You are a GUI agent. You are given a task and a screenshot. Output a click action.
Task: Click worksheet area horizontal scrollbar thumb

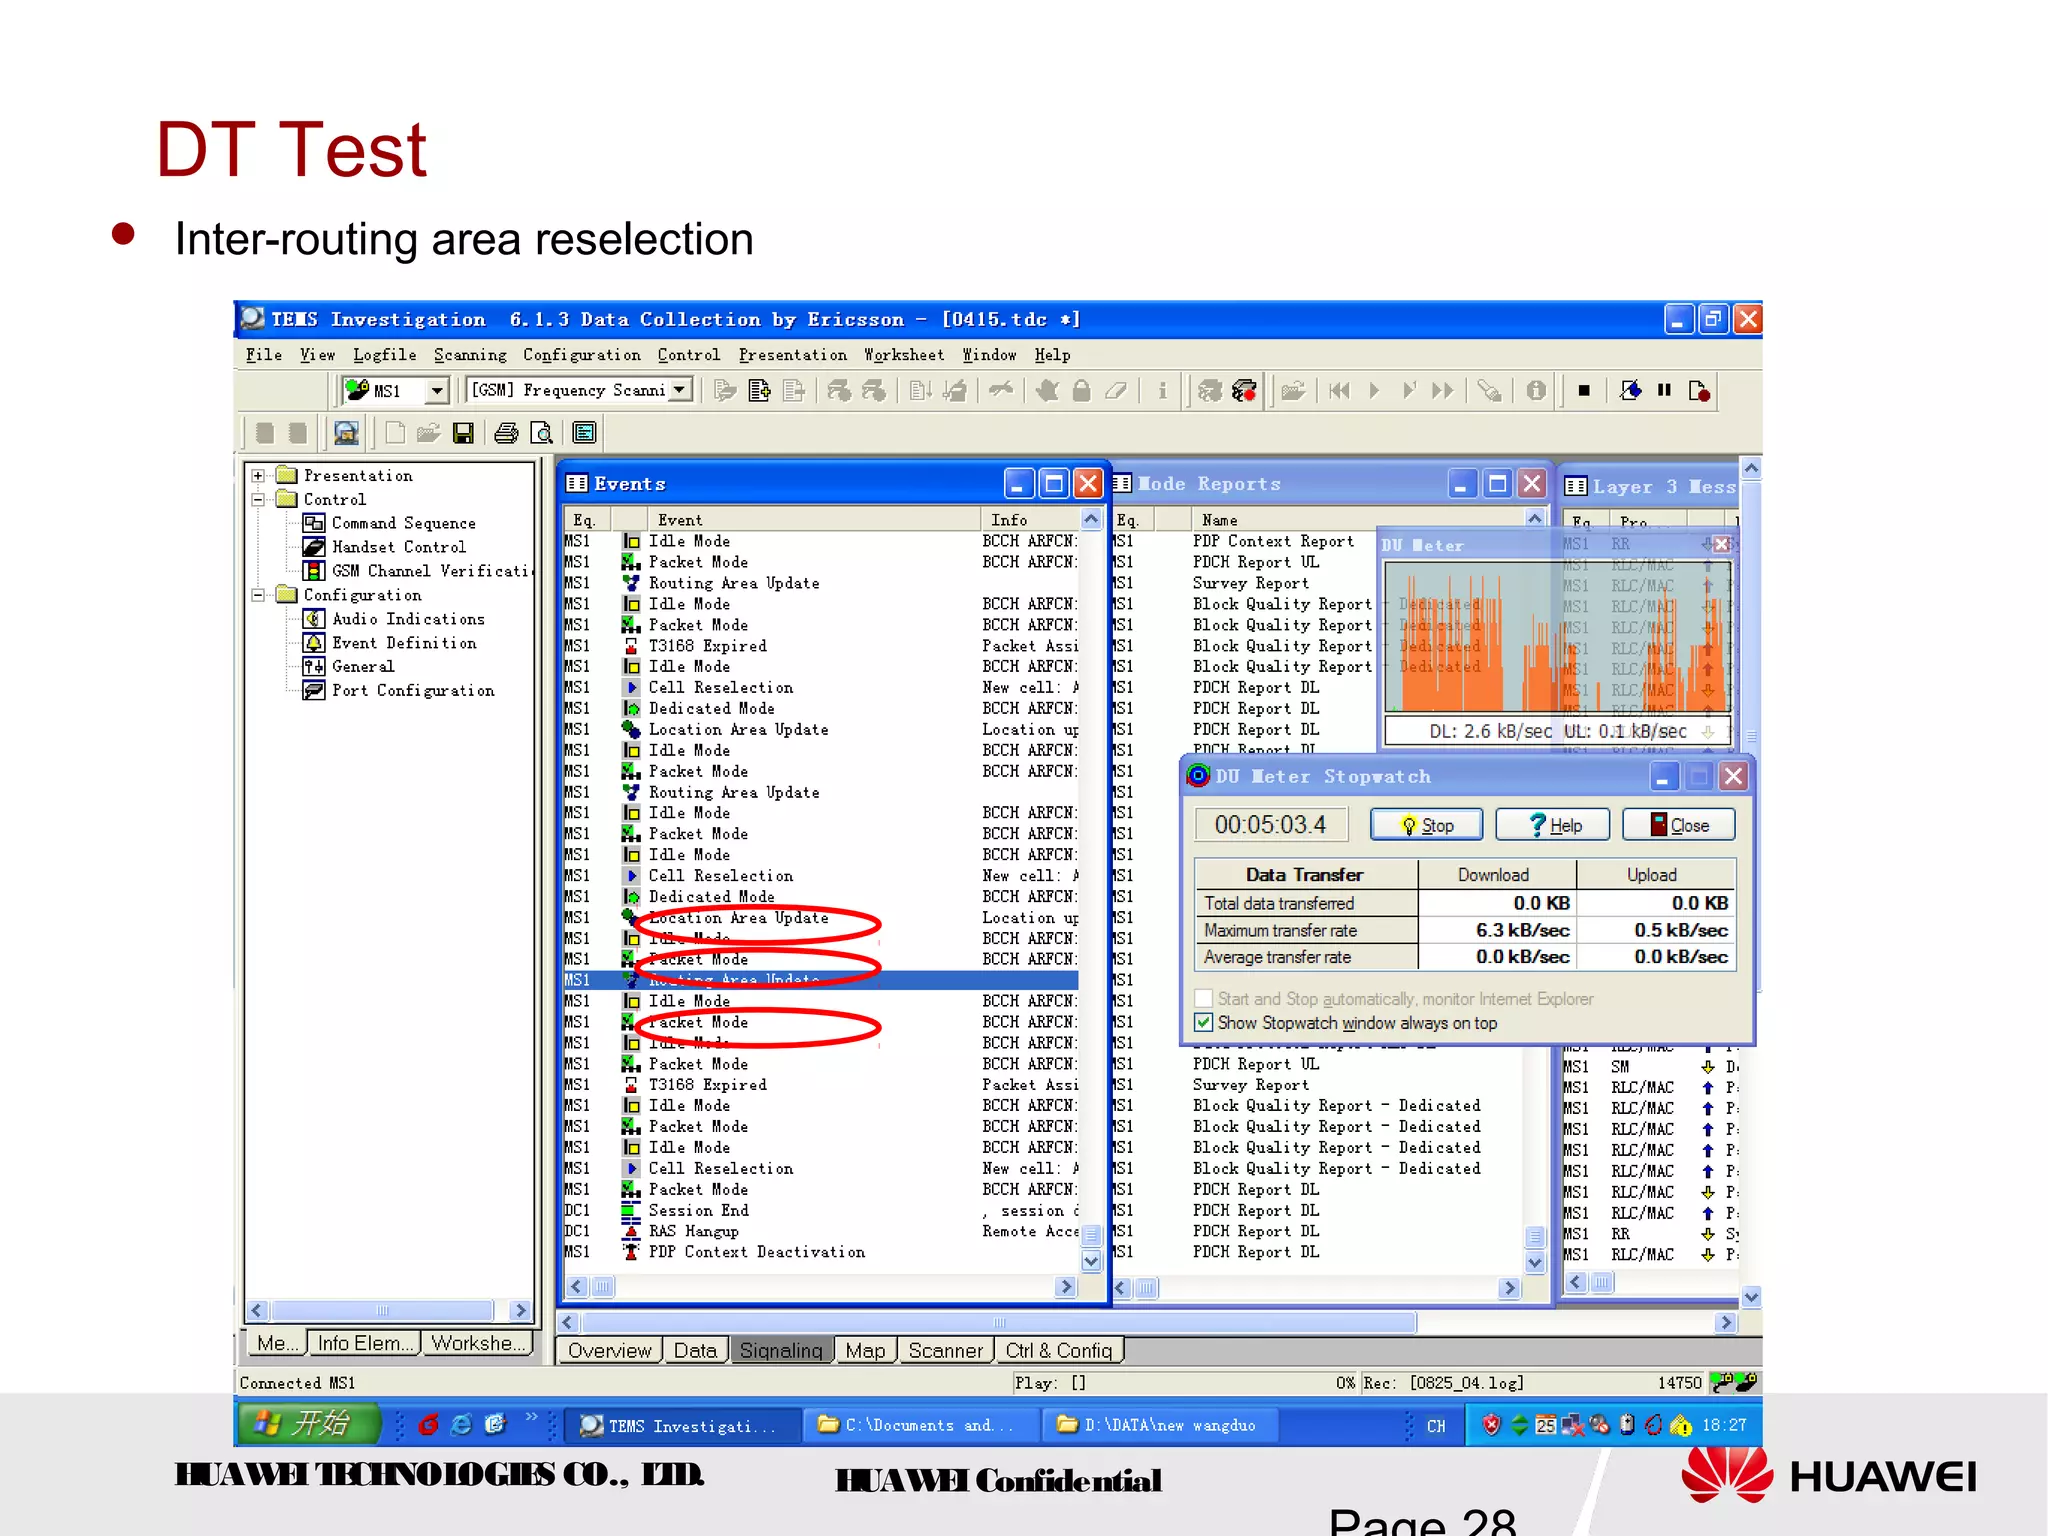pos(998,1323)
